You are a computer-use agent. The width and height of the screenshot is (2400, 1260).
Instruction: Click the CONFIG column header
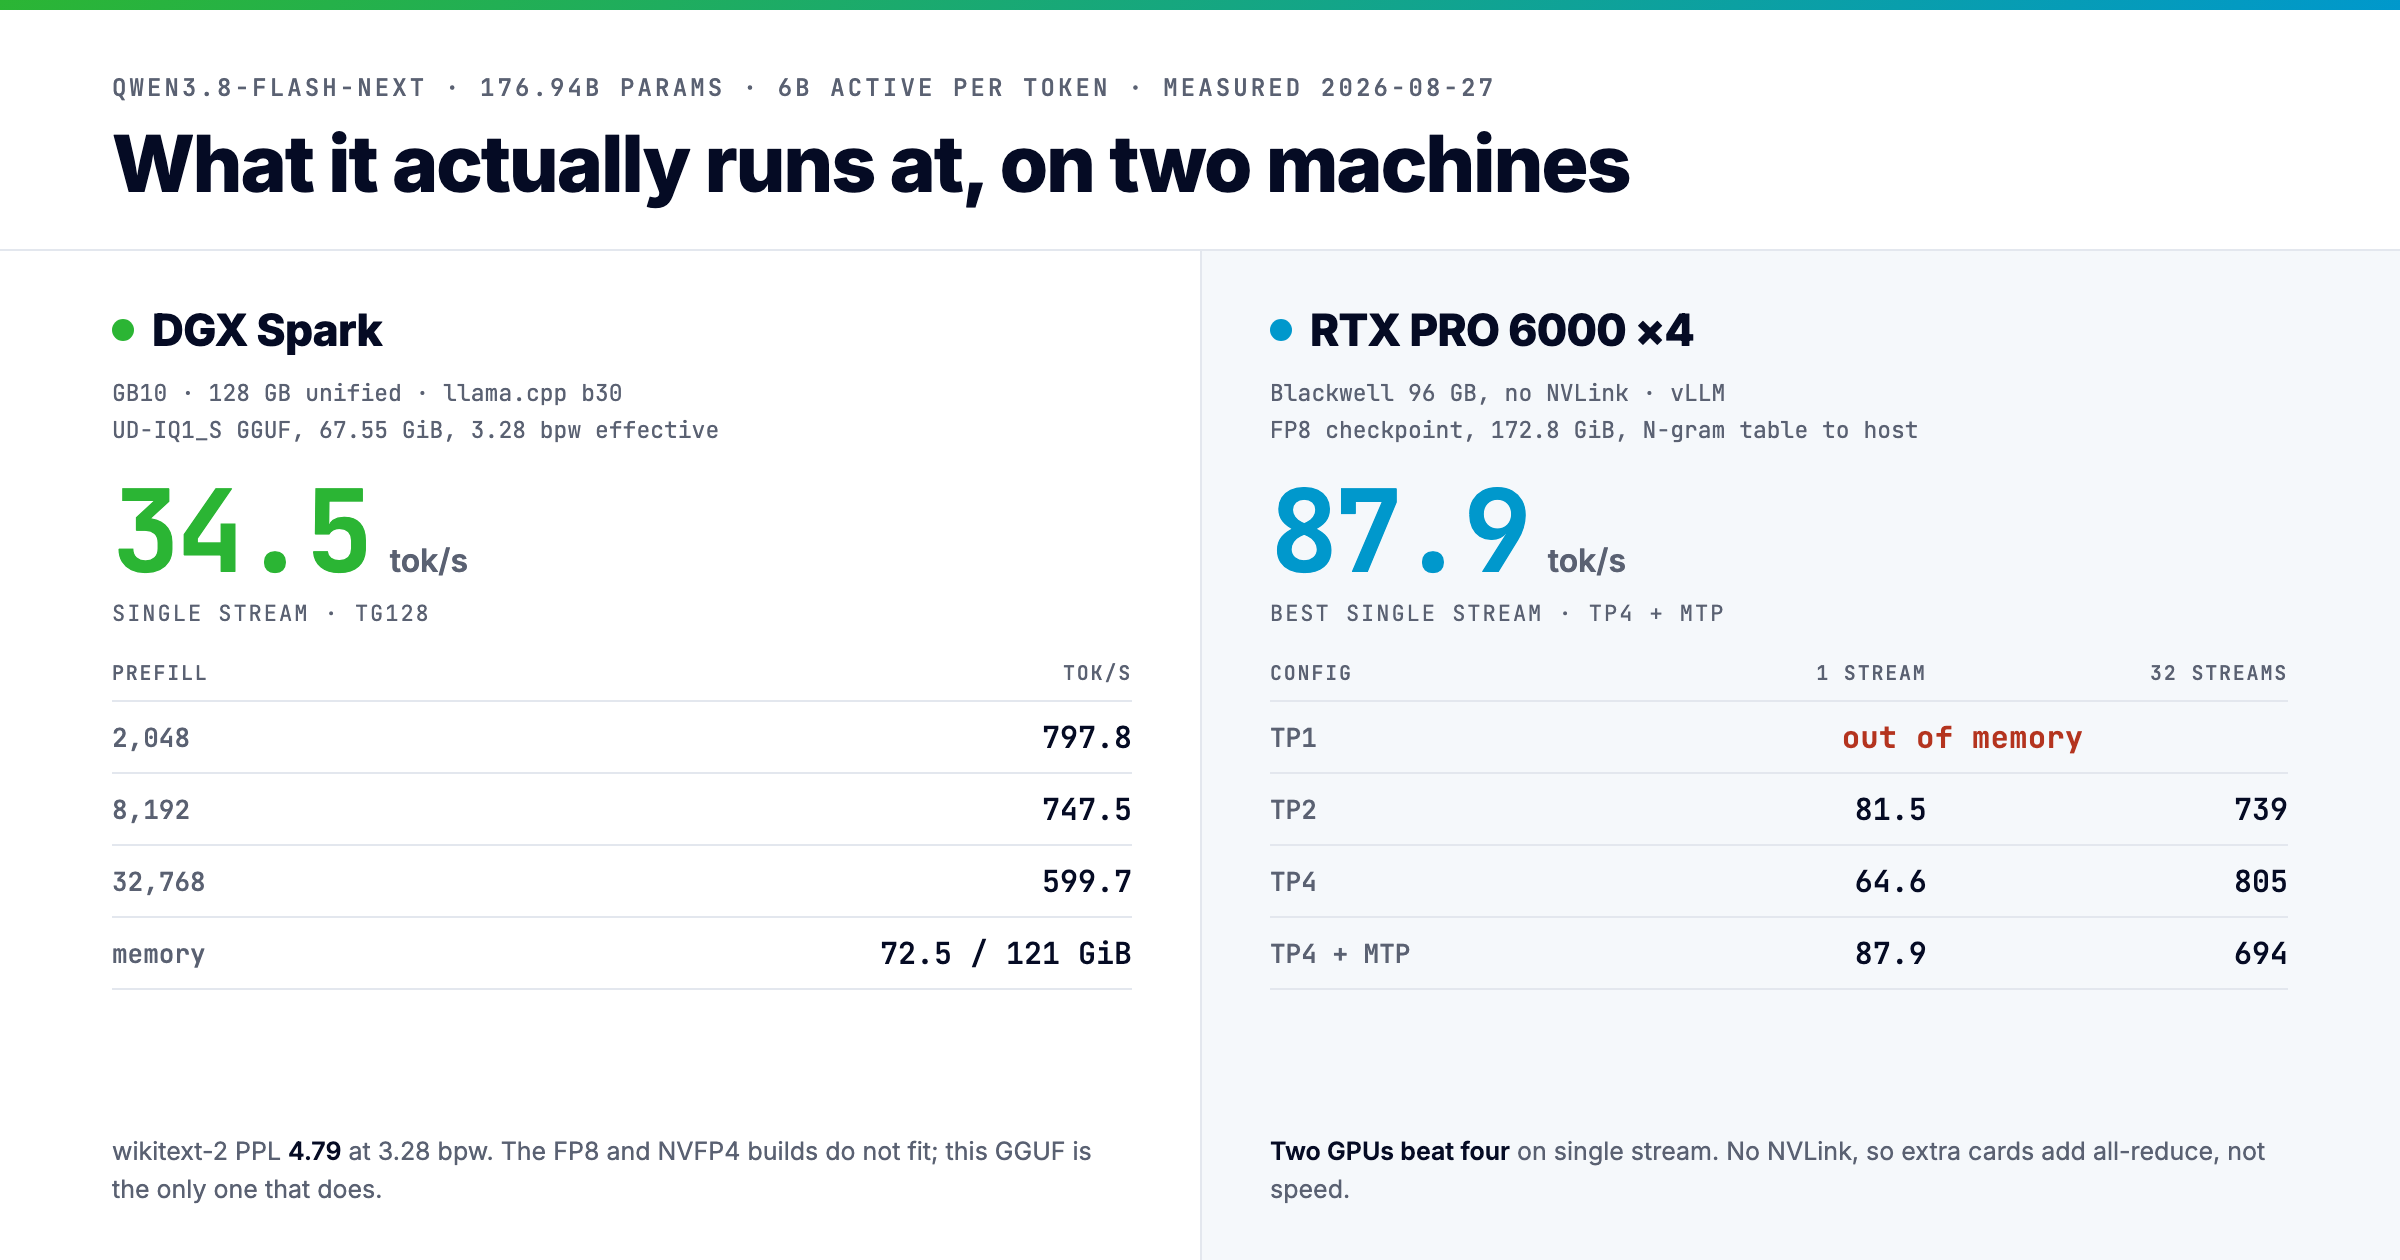(1310, 673)
